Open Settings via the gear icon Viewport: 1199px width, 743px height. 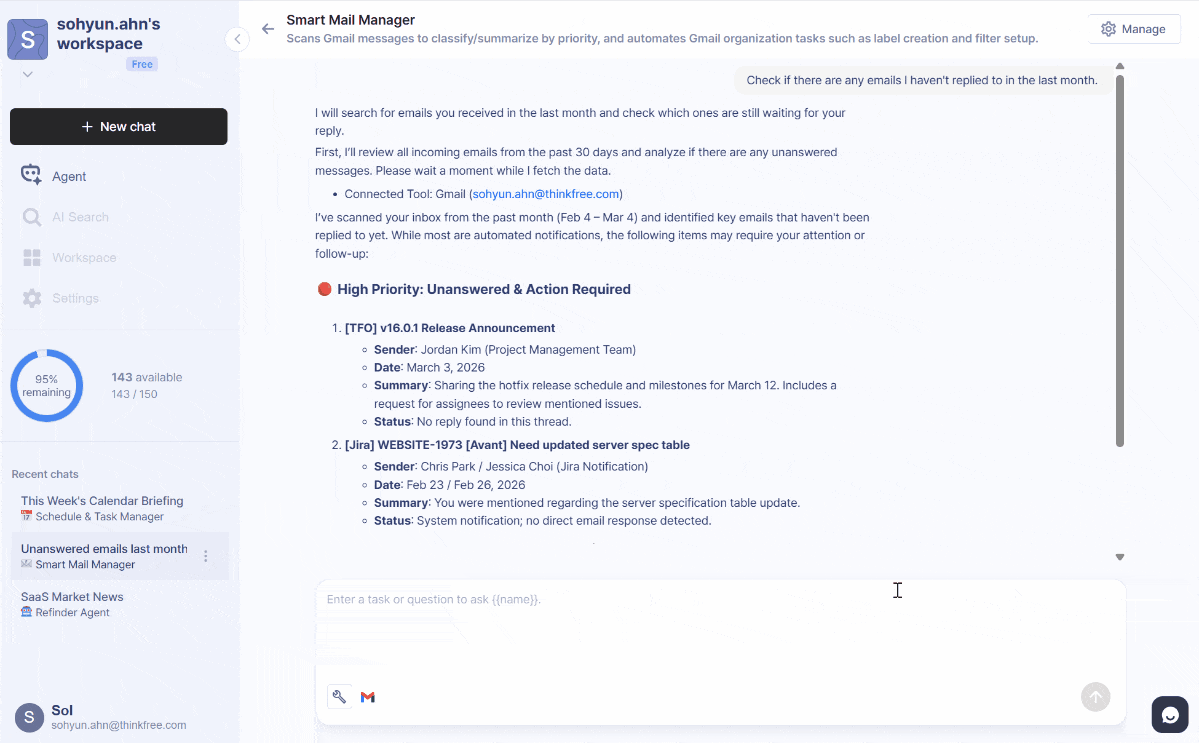click(31, 297)
